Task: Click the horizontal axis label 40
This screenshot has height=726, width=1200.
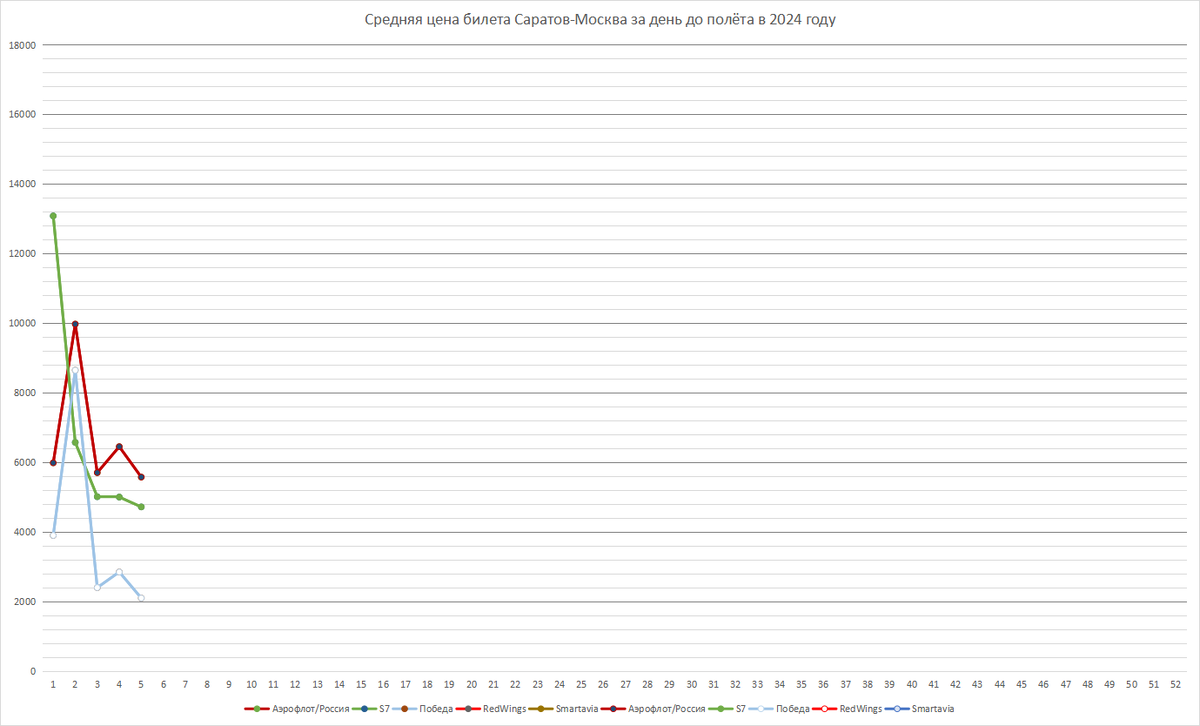Action: point(911,685)
